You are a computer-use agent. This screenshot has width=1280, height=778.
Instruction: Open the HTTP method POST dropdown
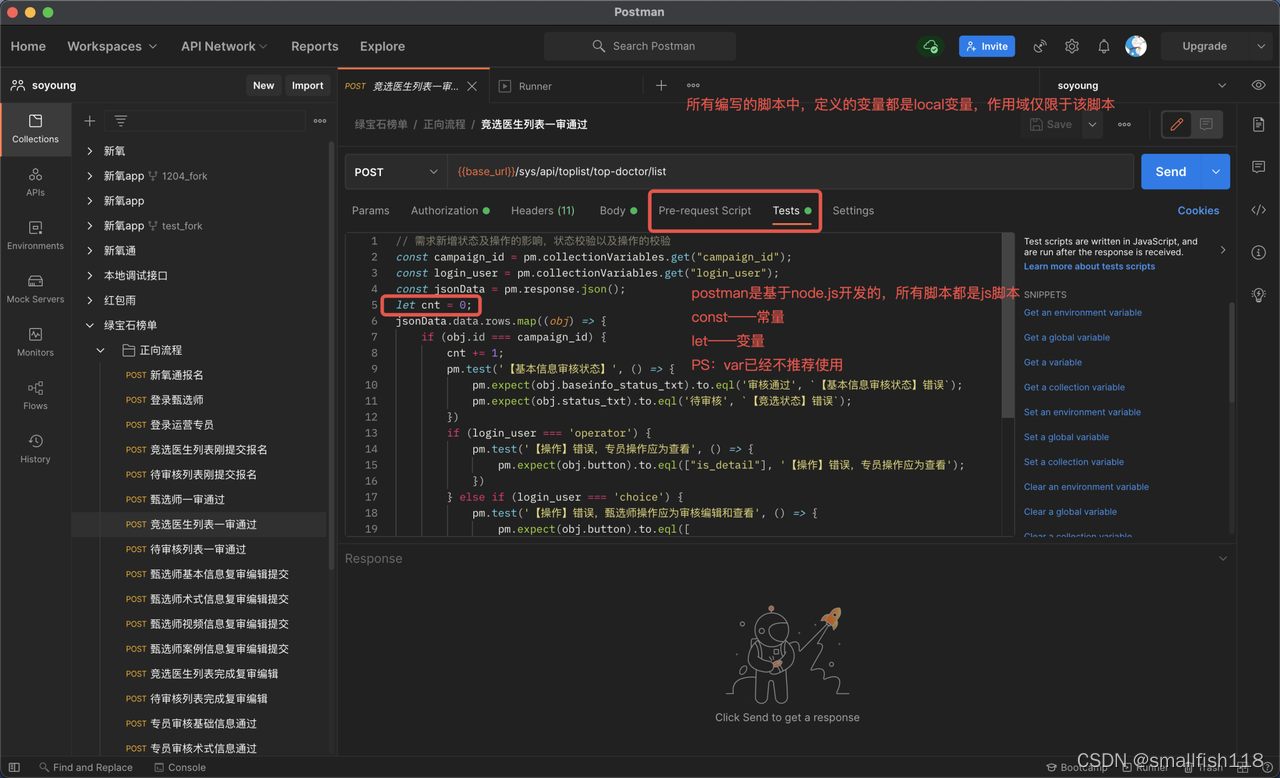[396, 172]
